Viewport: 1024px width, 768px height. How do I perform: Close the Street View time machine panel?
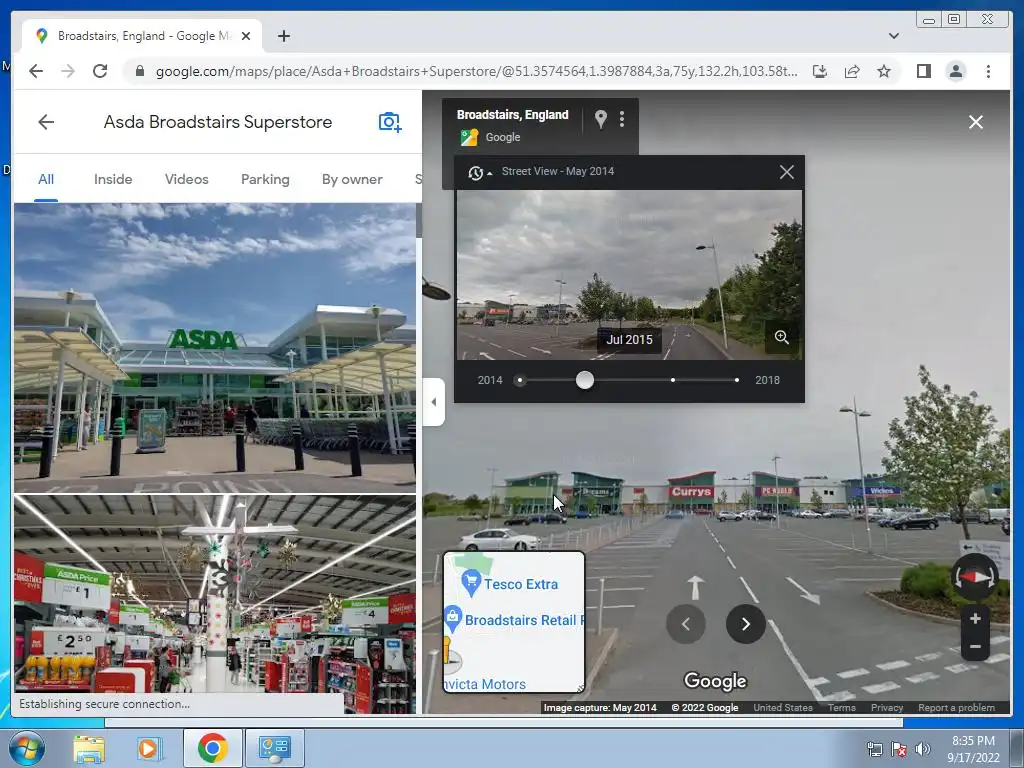click(x=786, y=172)
